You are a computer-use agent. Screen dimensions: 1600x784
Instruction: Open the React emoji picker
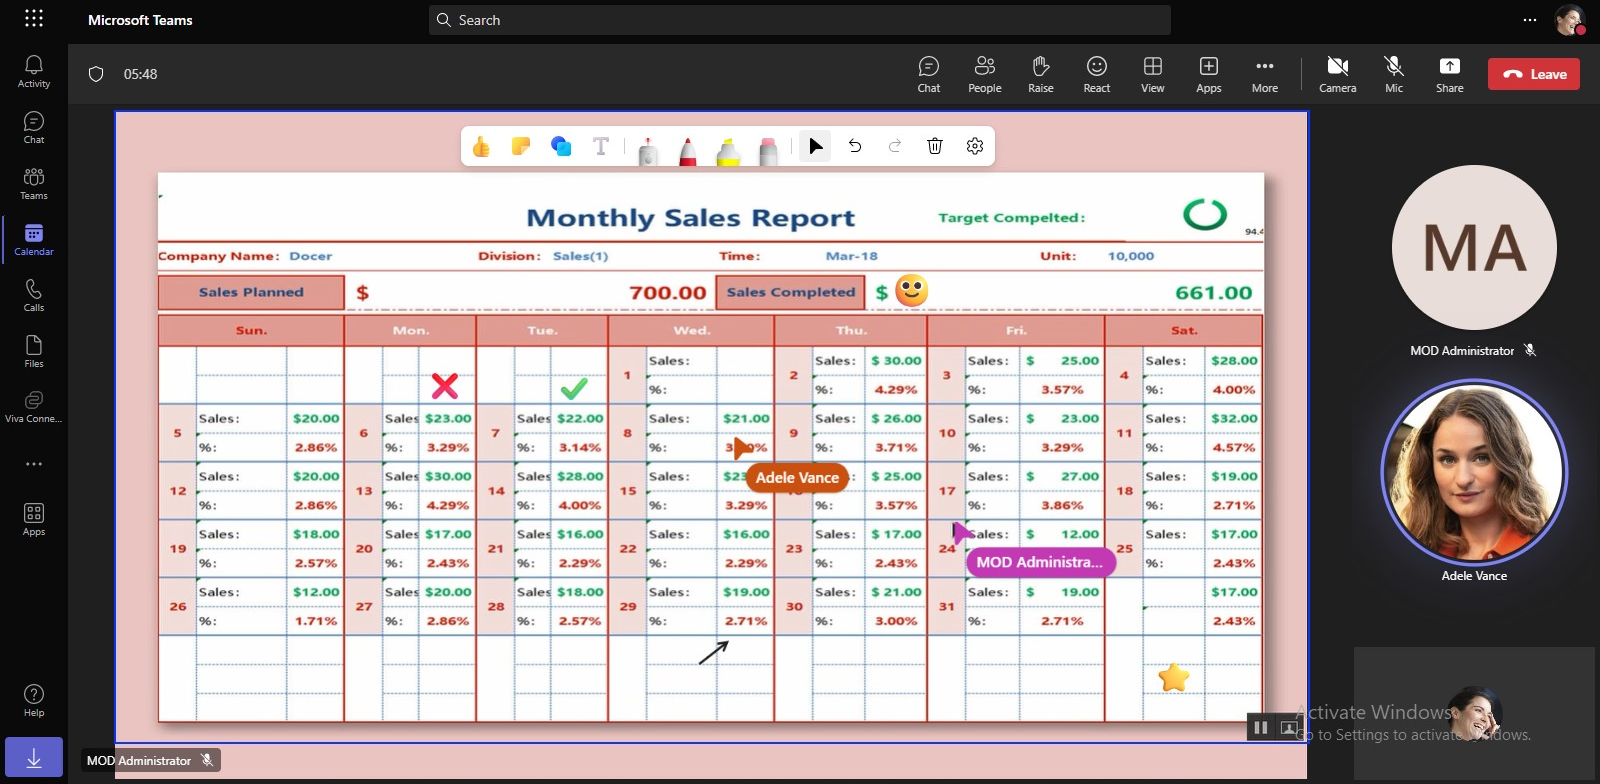tap(1096, 74)
